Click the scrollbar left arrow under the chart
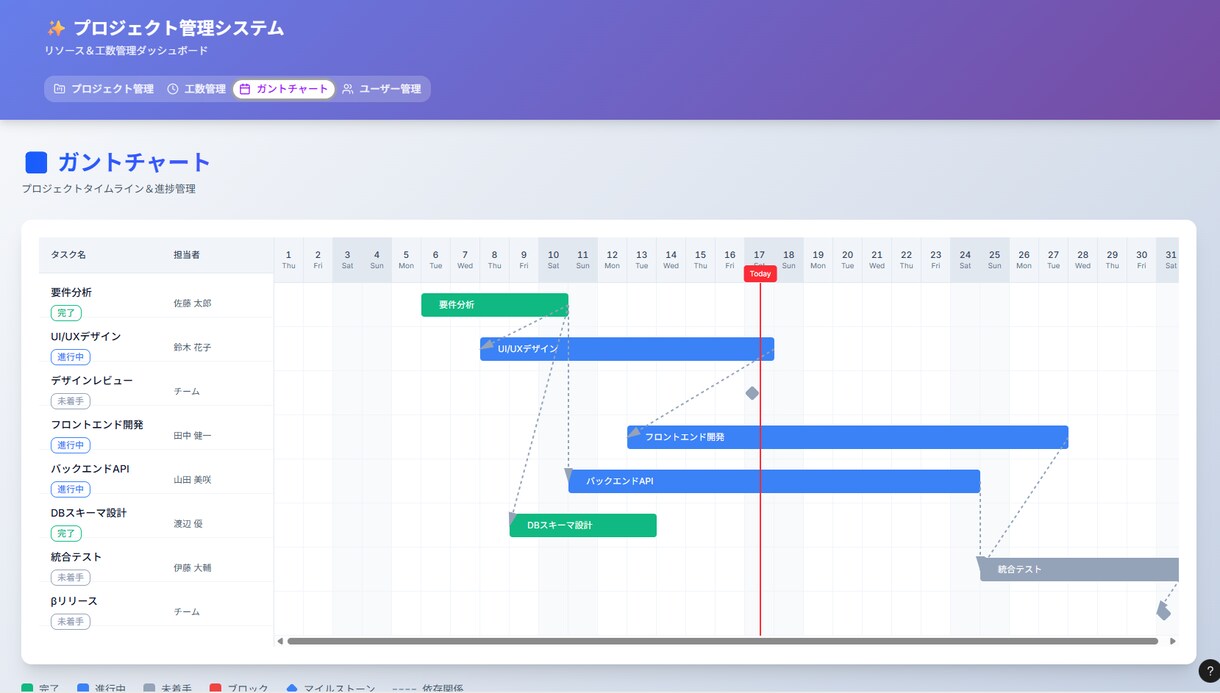 coord(280,641)
